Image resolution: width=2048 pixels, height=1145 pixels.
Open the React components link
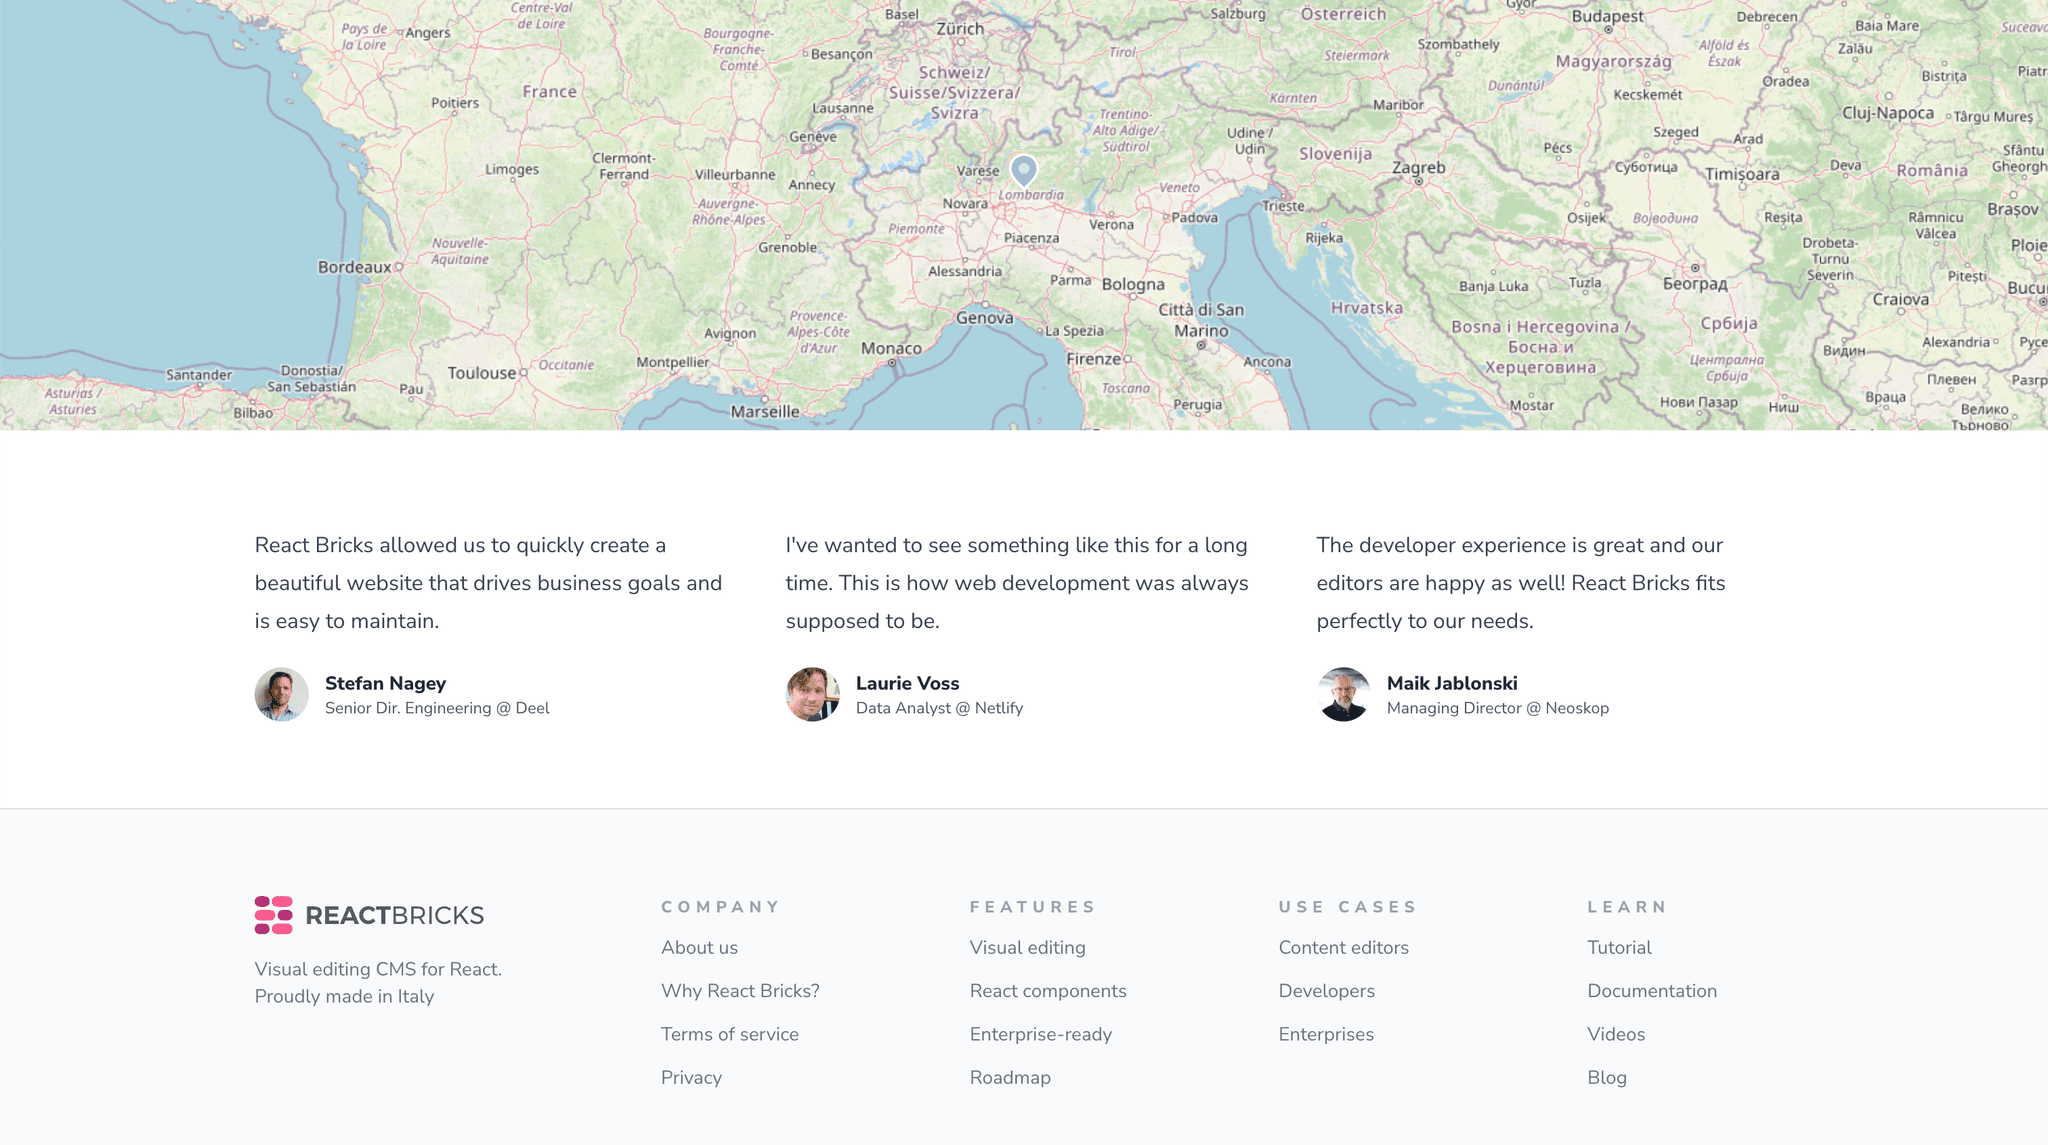(1048, 990)
